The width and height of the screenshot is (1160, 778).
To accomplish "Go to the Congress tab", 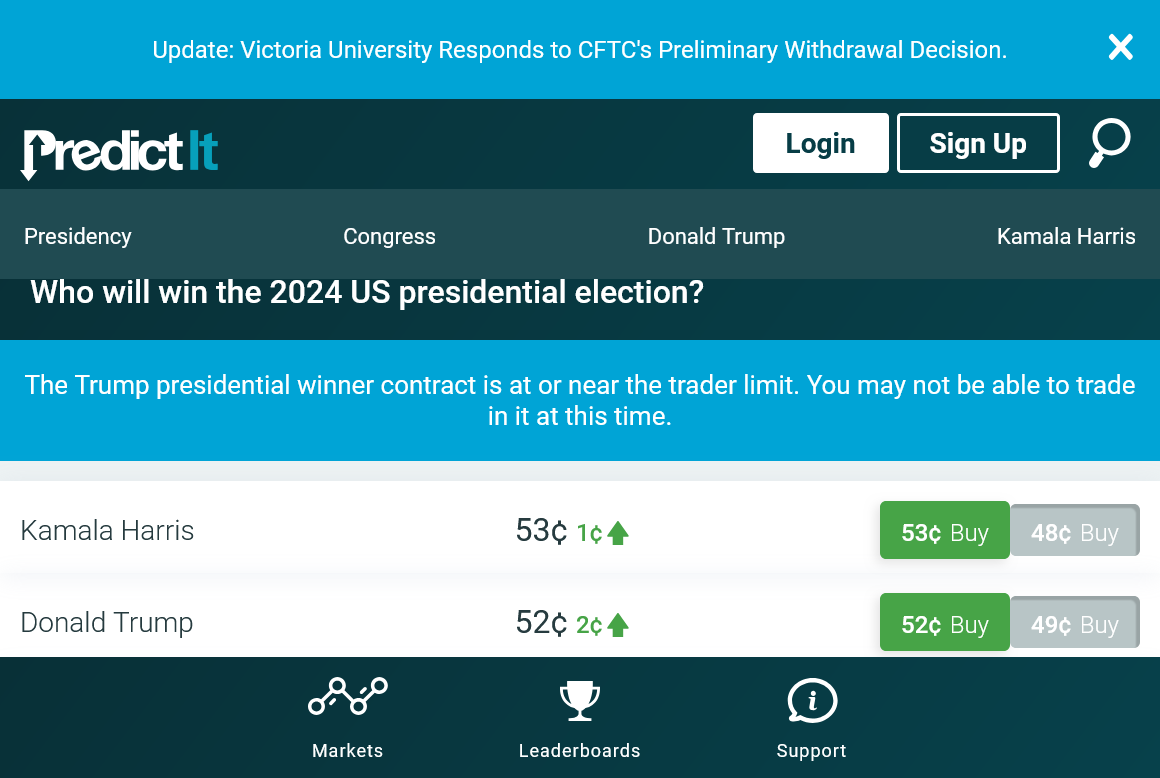I will click(x=389, y=237).
